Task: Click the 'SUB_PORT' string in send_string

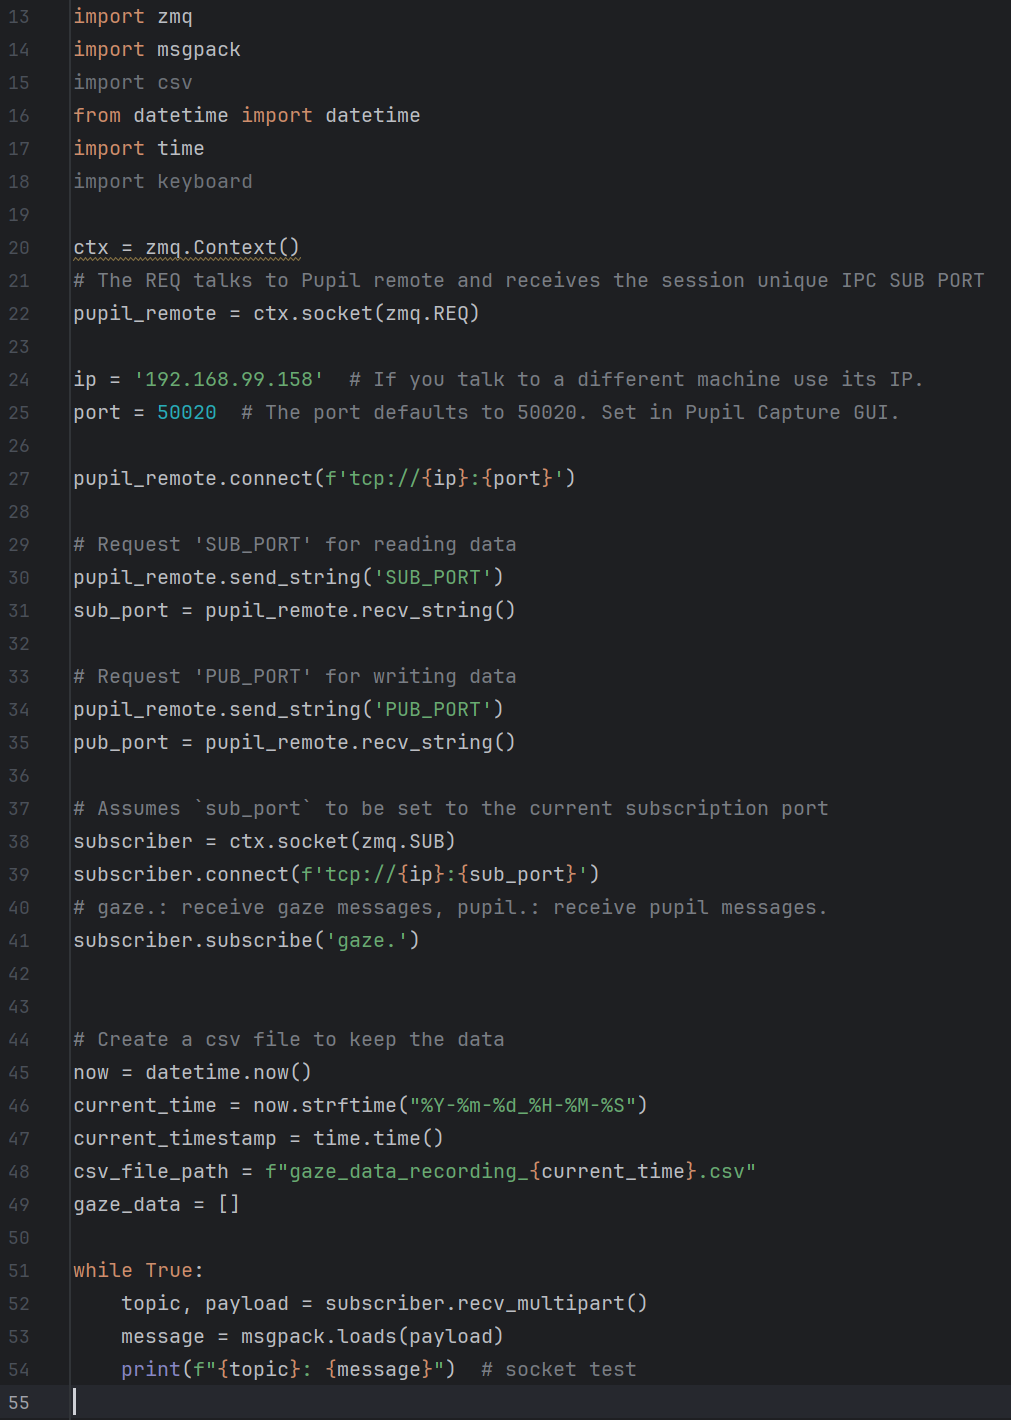Action: pos(433,578)
